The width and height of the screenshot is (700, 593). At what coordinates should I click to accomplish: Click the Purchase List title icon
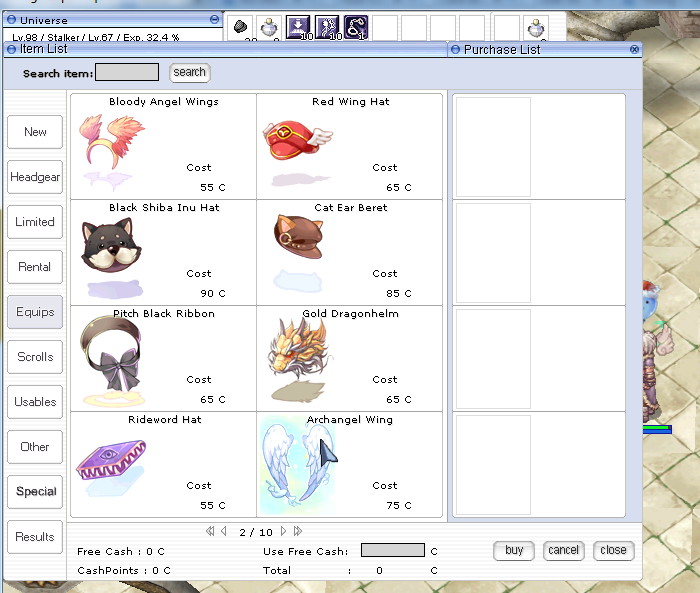455,50
